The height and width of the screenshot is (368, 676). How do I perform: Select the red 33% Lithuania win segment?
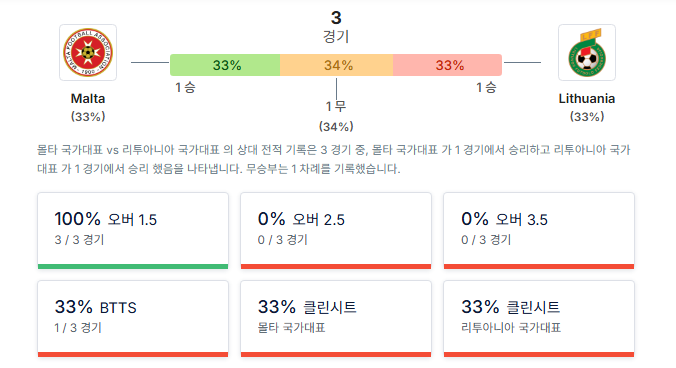click(448, 65)
